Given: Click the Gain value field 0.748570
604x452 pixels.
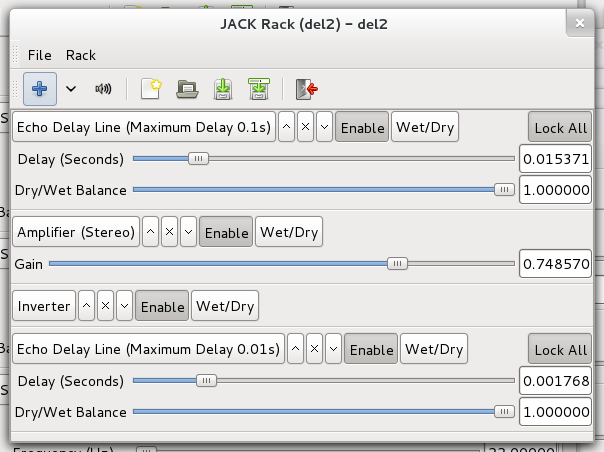Looking at the screenshot, I should pos(555,264).
